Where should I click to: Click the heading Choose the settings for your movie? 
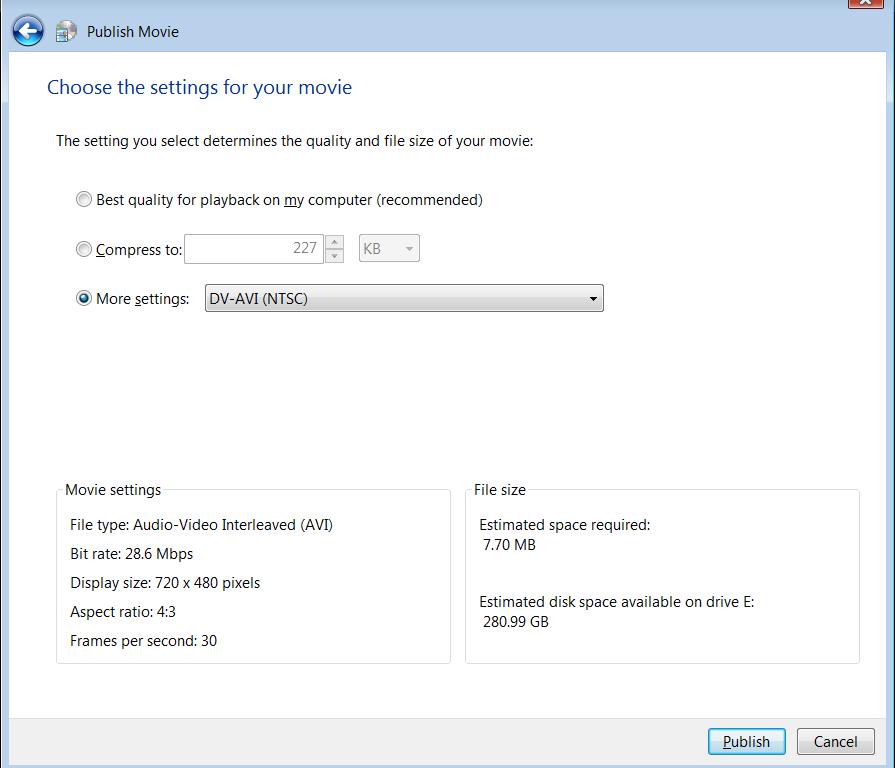[199, 87]
